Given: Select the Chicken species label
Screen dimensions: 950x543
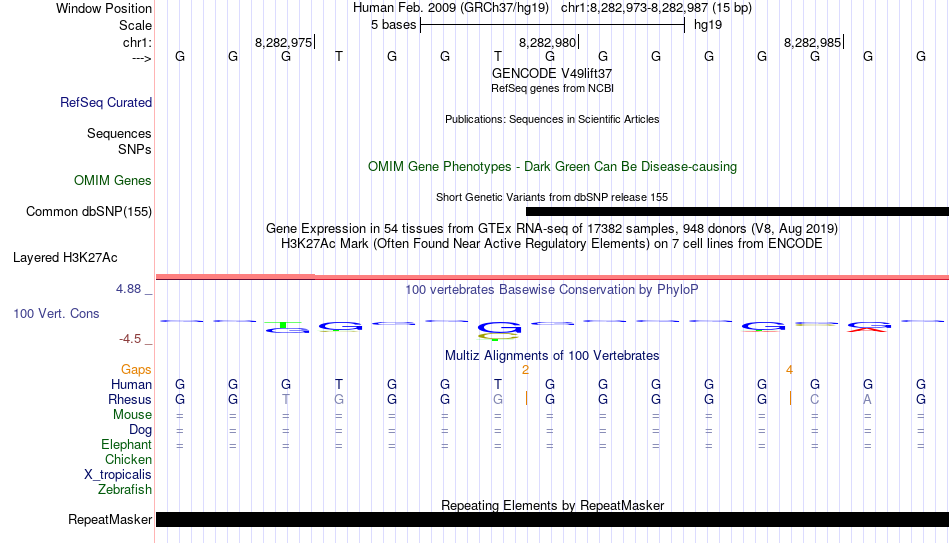Looking at the screenshot, I should coord(128,459).
